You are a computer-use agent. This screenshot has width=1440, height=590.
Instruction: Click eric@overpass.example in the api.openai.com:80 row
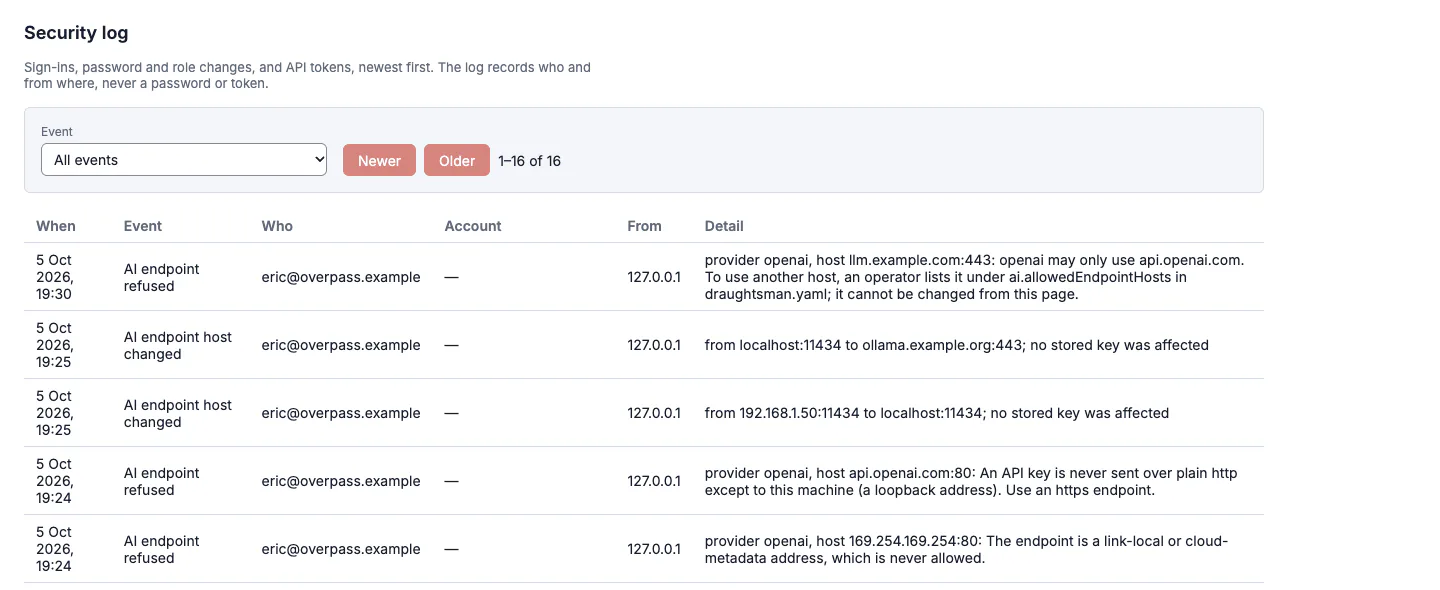(x=341, y=481)
